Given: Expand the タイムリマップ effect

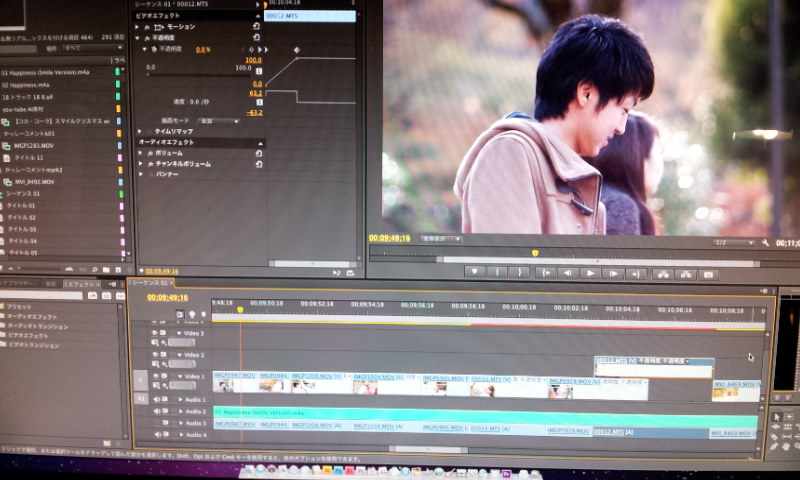Looking at the screenshot, I should pos(140,131).
